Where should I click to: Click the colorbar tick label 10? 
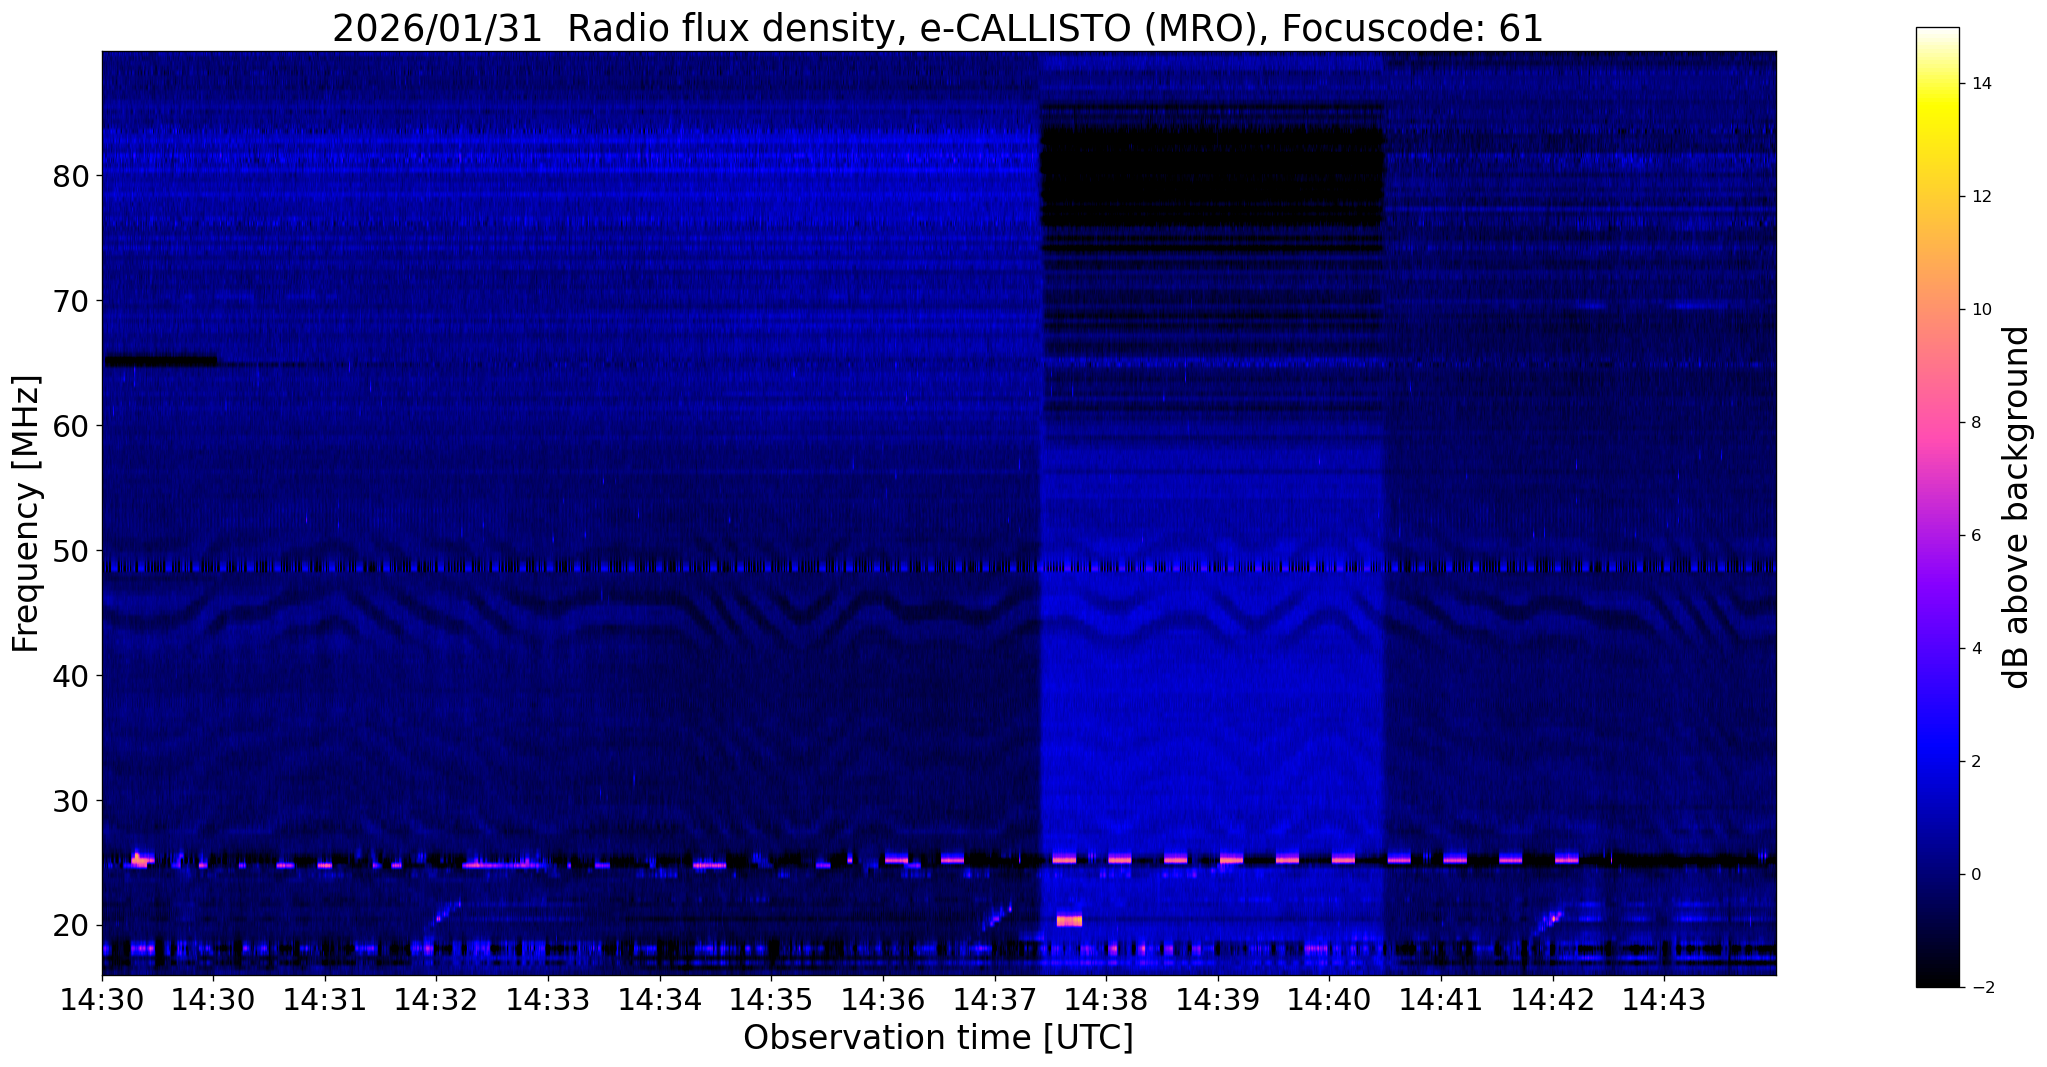click(1980, 310)
